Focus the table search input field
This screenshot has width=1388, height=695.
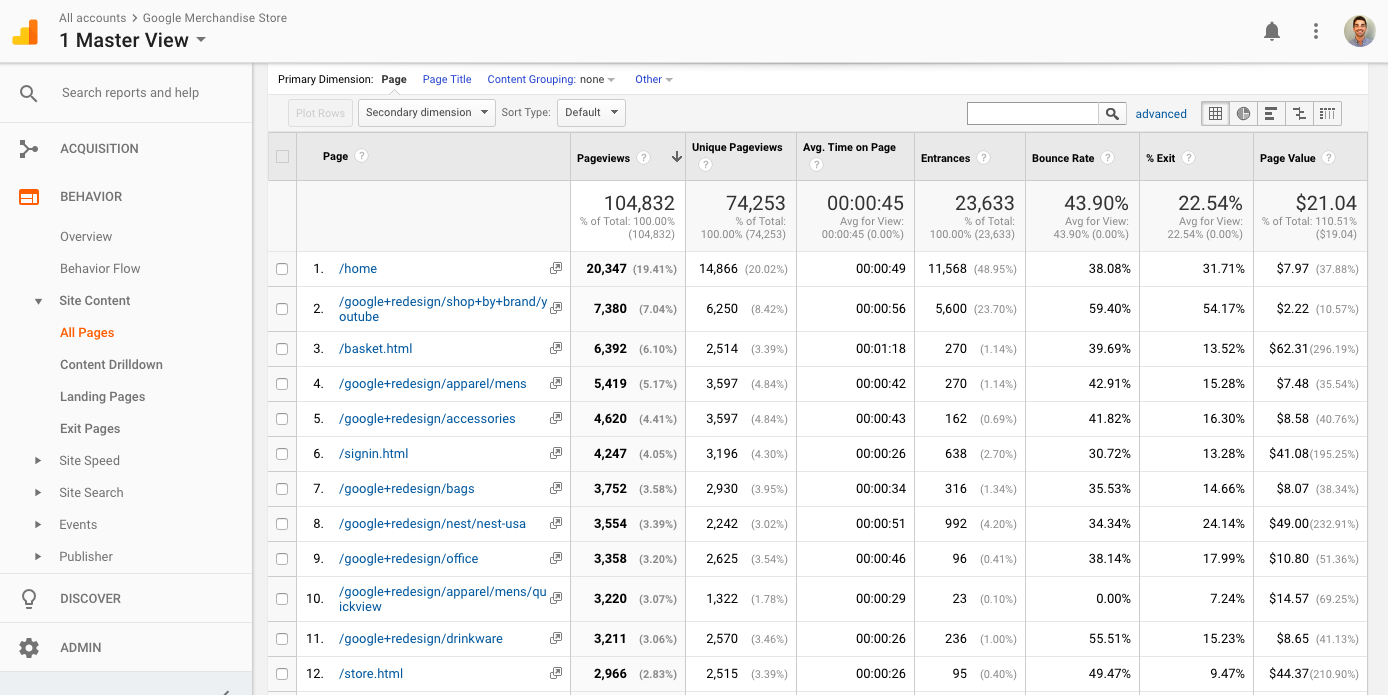pyautogui.click(x=1033, y=114)
